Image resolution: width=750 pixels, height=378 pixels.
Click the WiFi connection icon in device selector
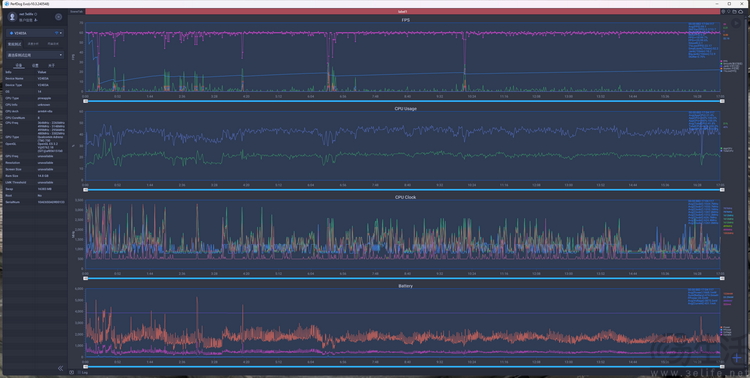coord(56,33)
